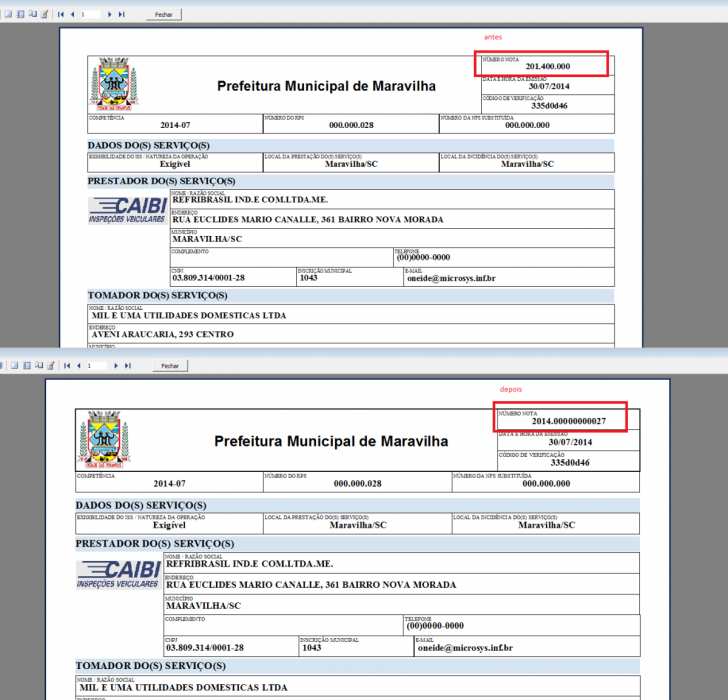Click Prefeitura Municipal de Maravilha title, upper report
The height and width of the screenshot is (700, 728).
[x=326, y=86]
